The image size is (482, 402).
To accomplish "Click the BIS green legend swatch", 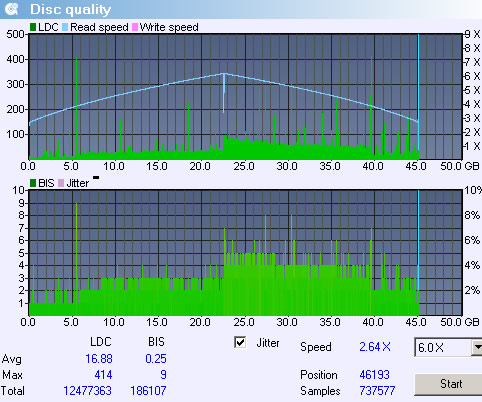I will [33, 183].
